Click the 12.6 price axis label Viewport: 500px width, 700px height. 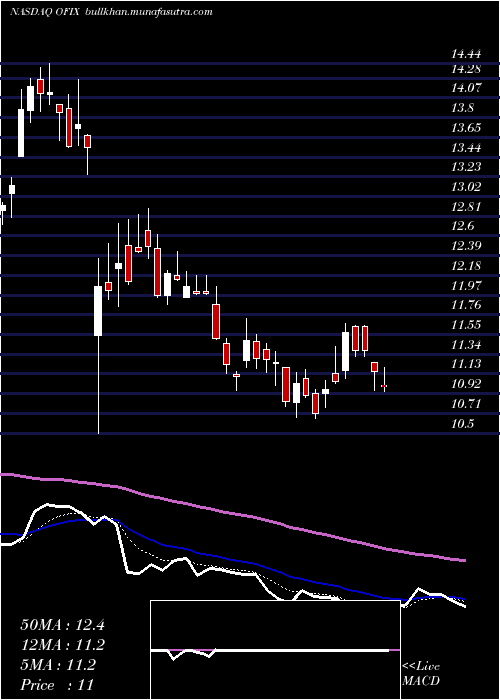coord(462,226)
